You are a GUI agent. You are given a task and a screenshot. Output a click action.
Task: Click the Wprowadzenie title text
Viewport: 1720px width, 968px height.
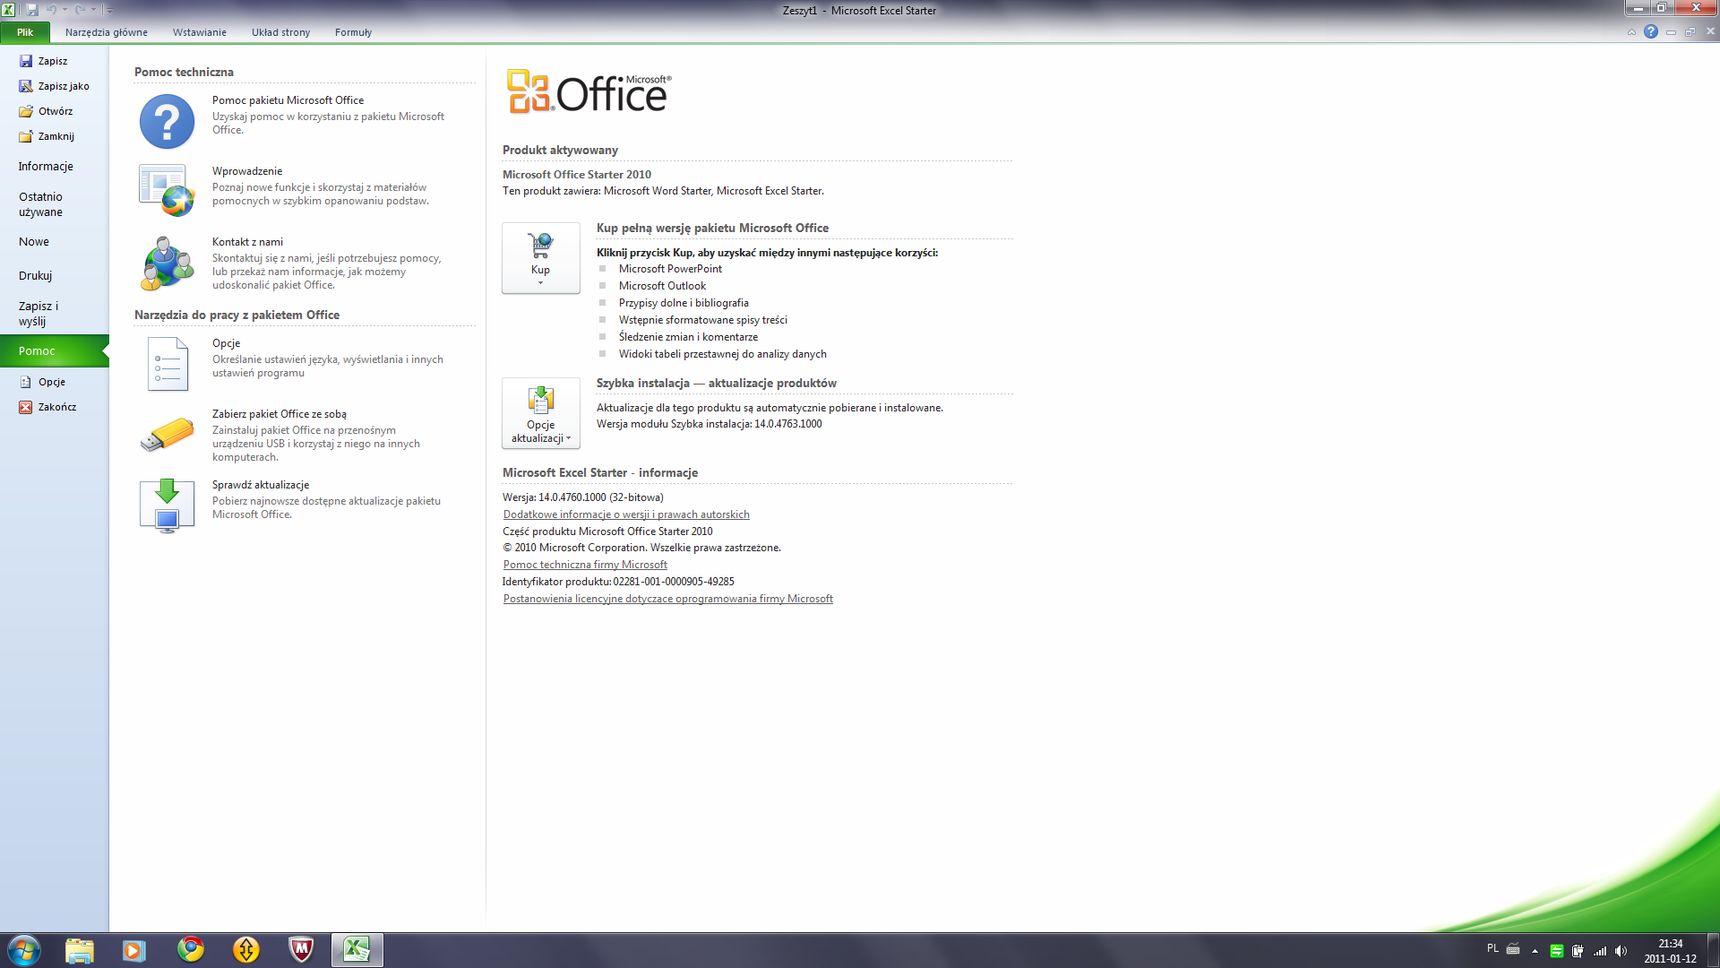tap(247, 171)
